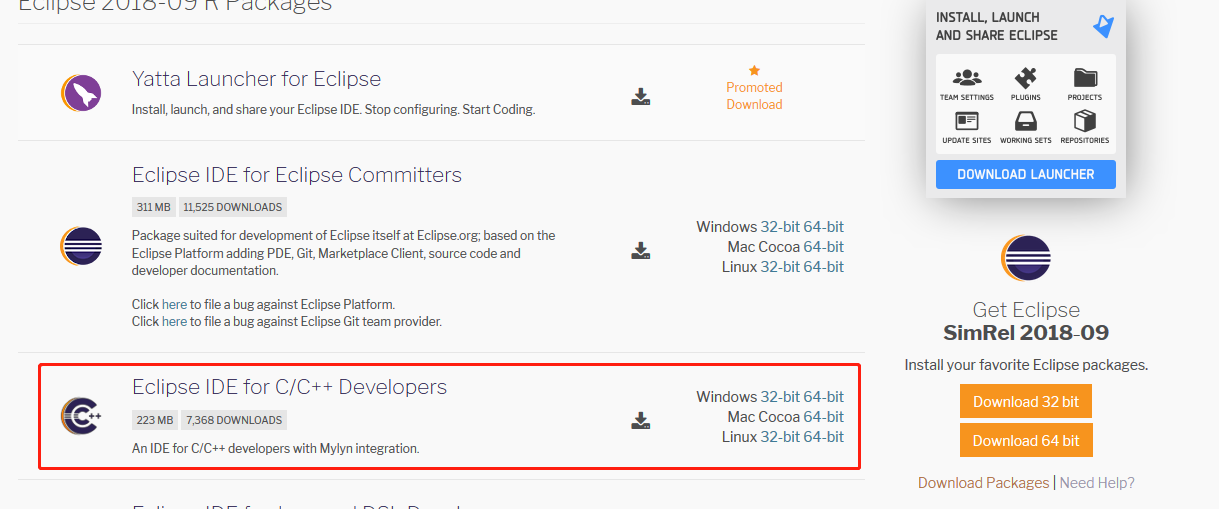Image resolution: width=1219 pixels, height=509 pixels.
Task: Click the Working Sets icon
Action: (1025, 121)
